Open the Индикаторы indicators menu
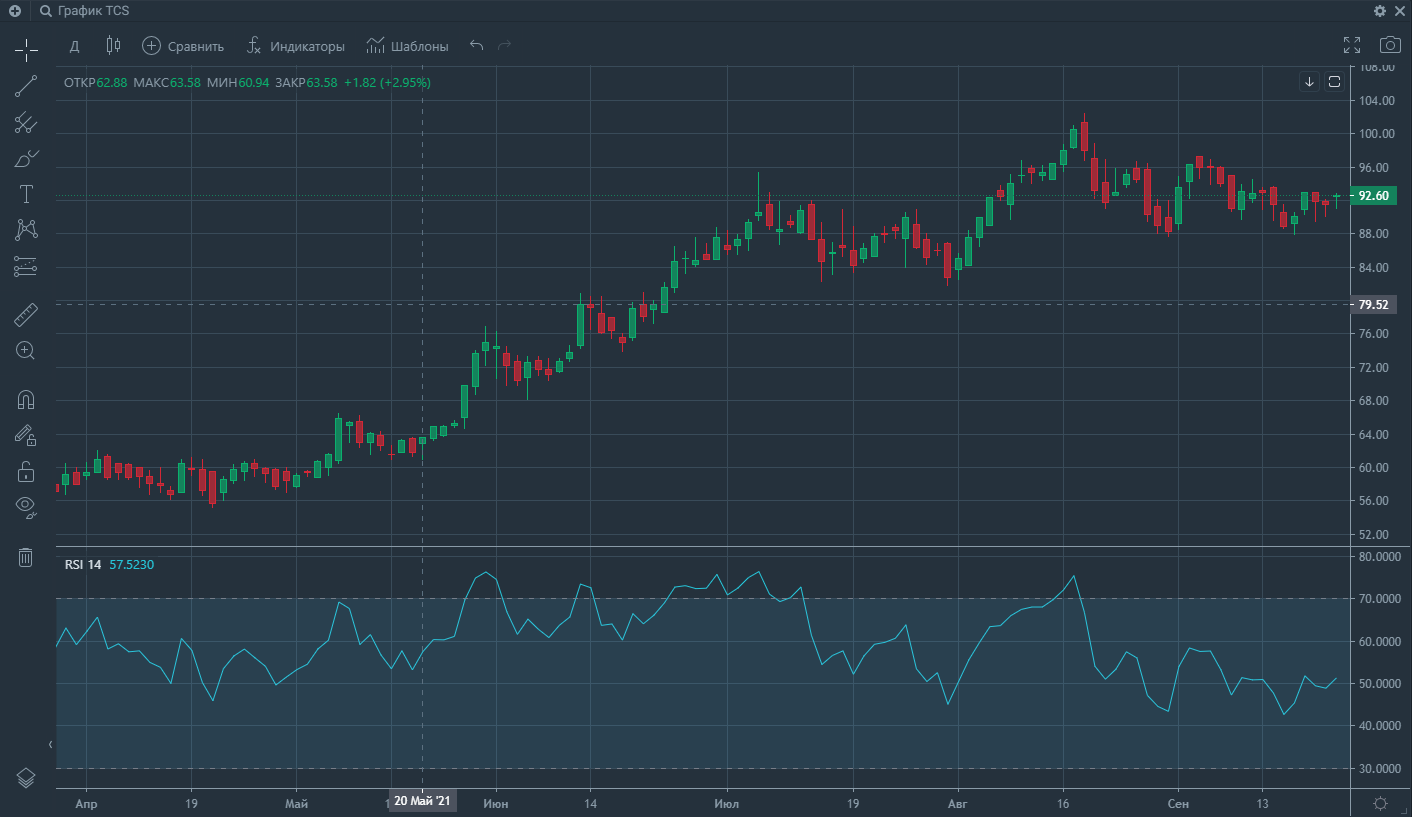The image size is (1412, 817). (296, 46)
